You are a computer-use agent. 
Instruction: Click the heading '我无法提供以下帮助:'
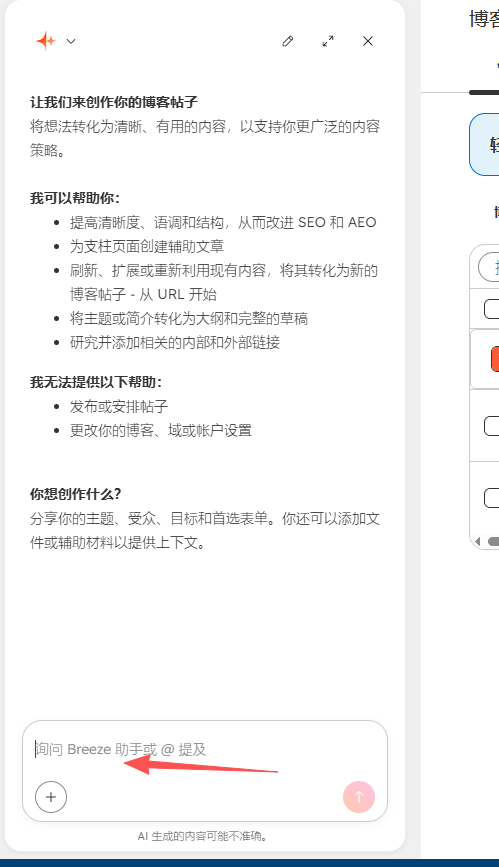pyautogui.click(x=96, y=382)
